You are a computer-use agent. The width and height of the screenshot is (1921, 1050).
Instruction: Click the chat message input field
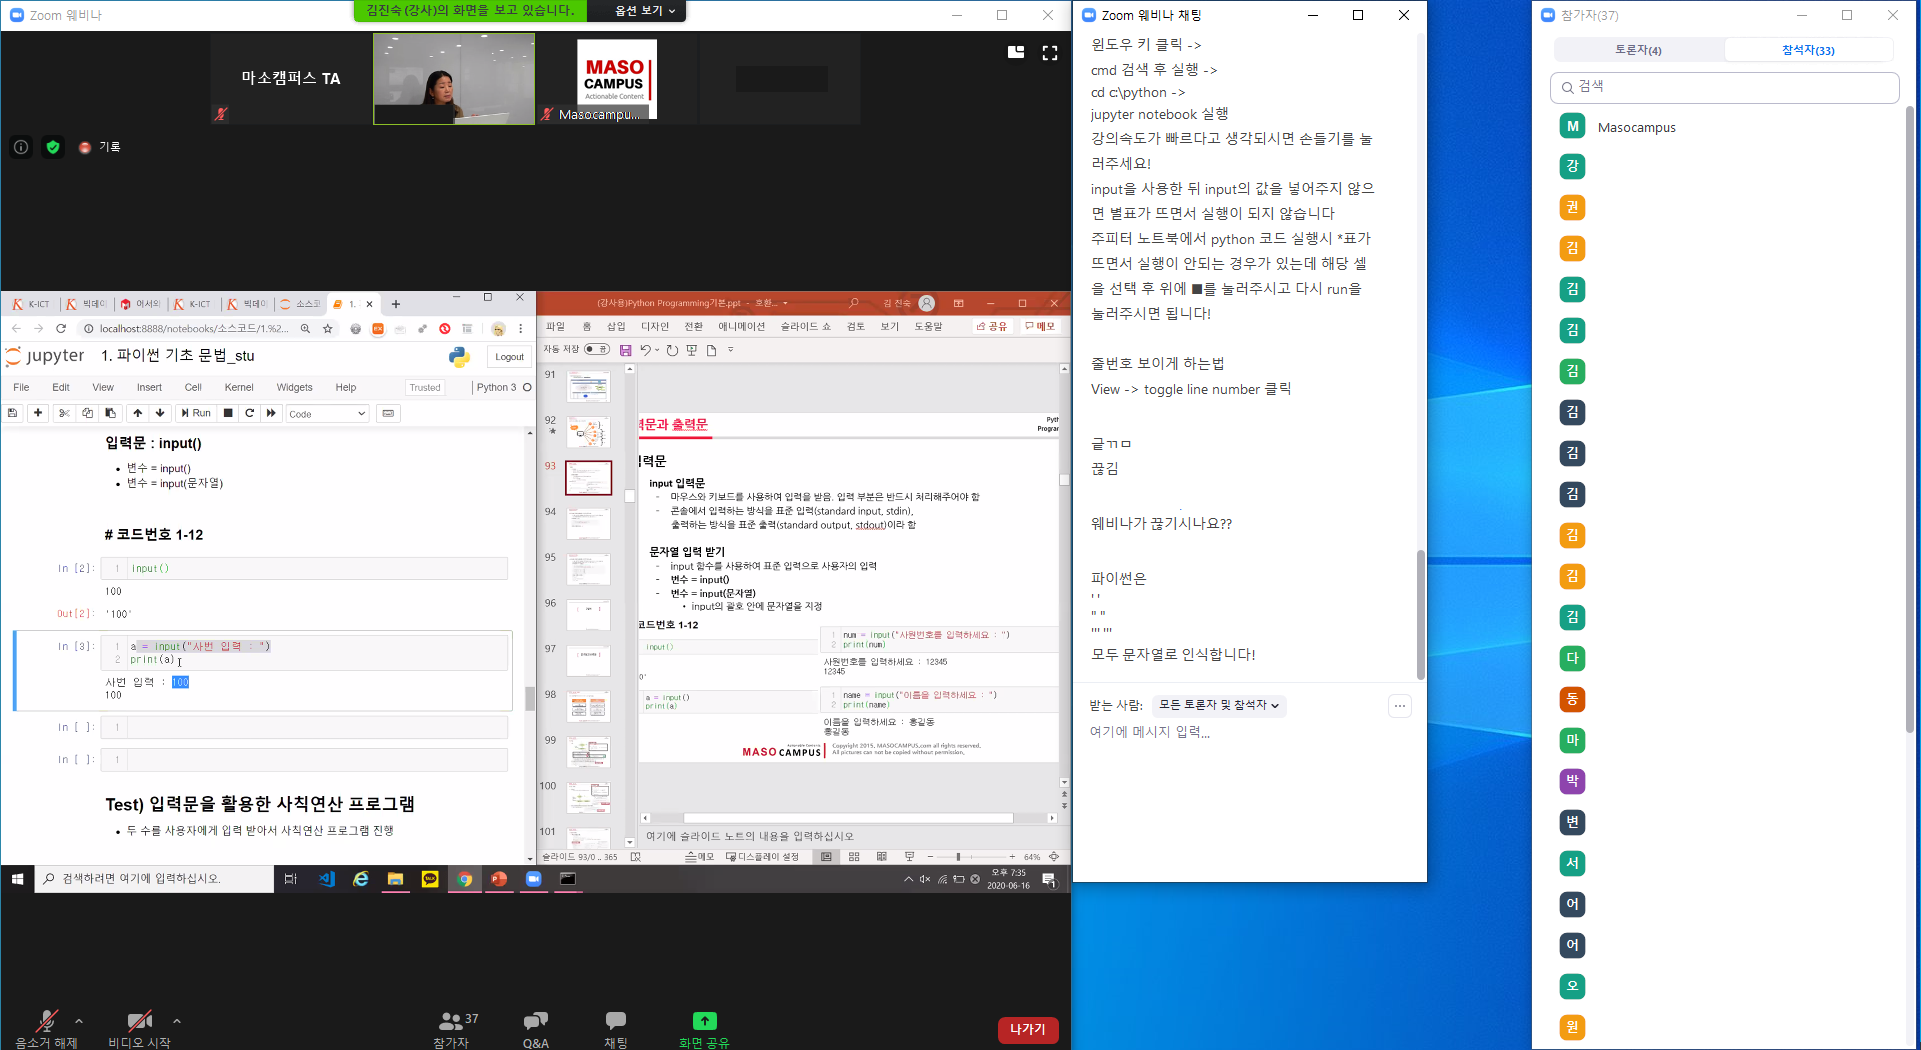(1240, 732)
